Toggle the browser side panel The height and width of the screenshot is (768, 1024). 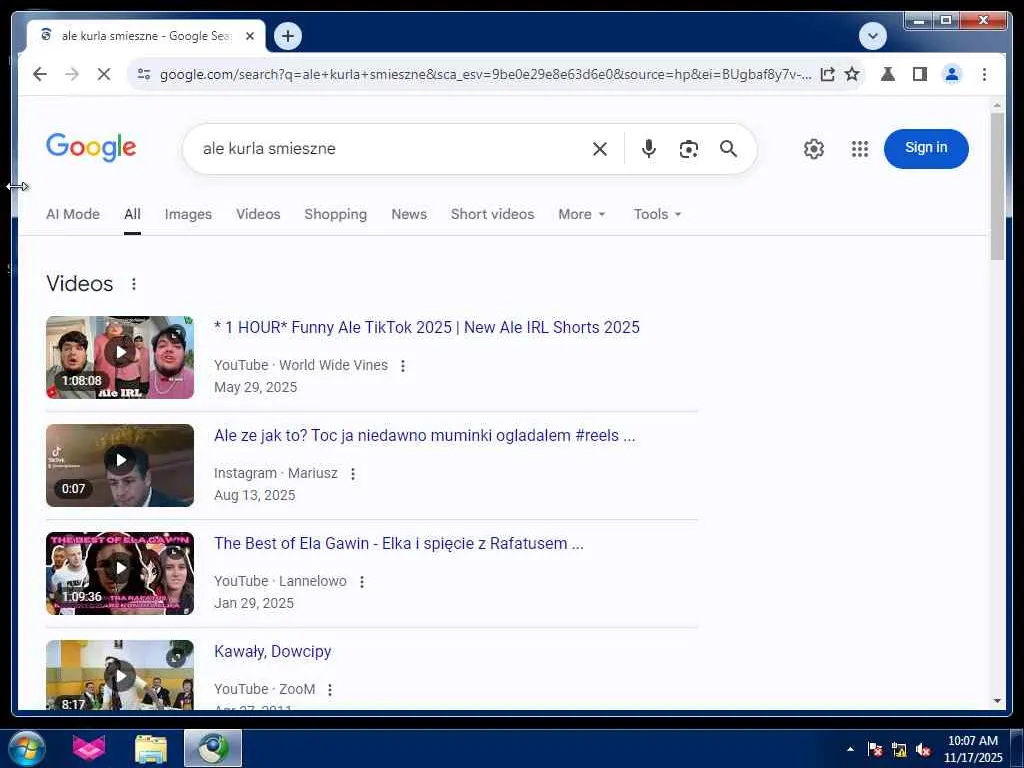coord(920,74)
